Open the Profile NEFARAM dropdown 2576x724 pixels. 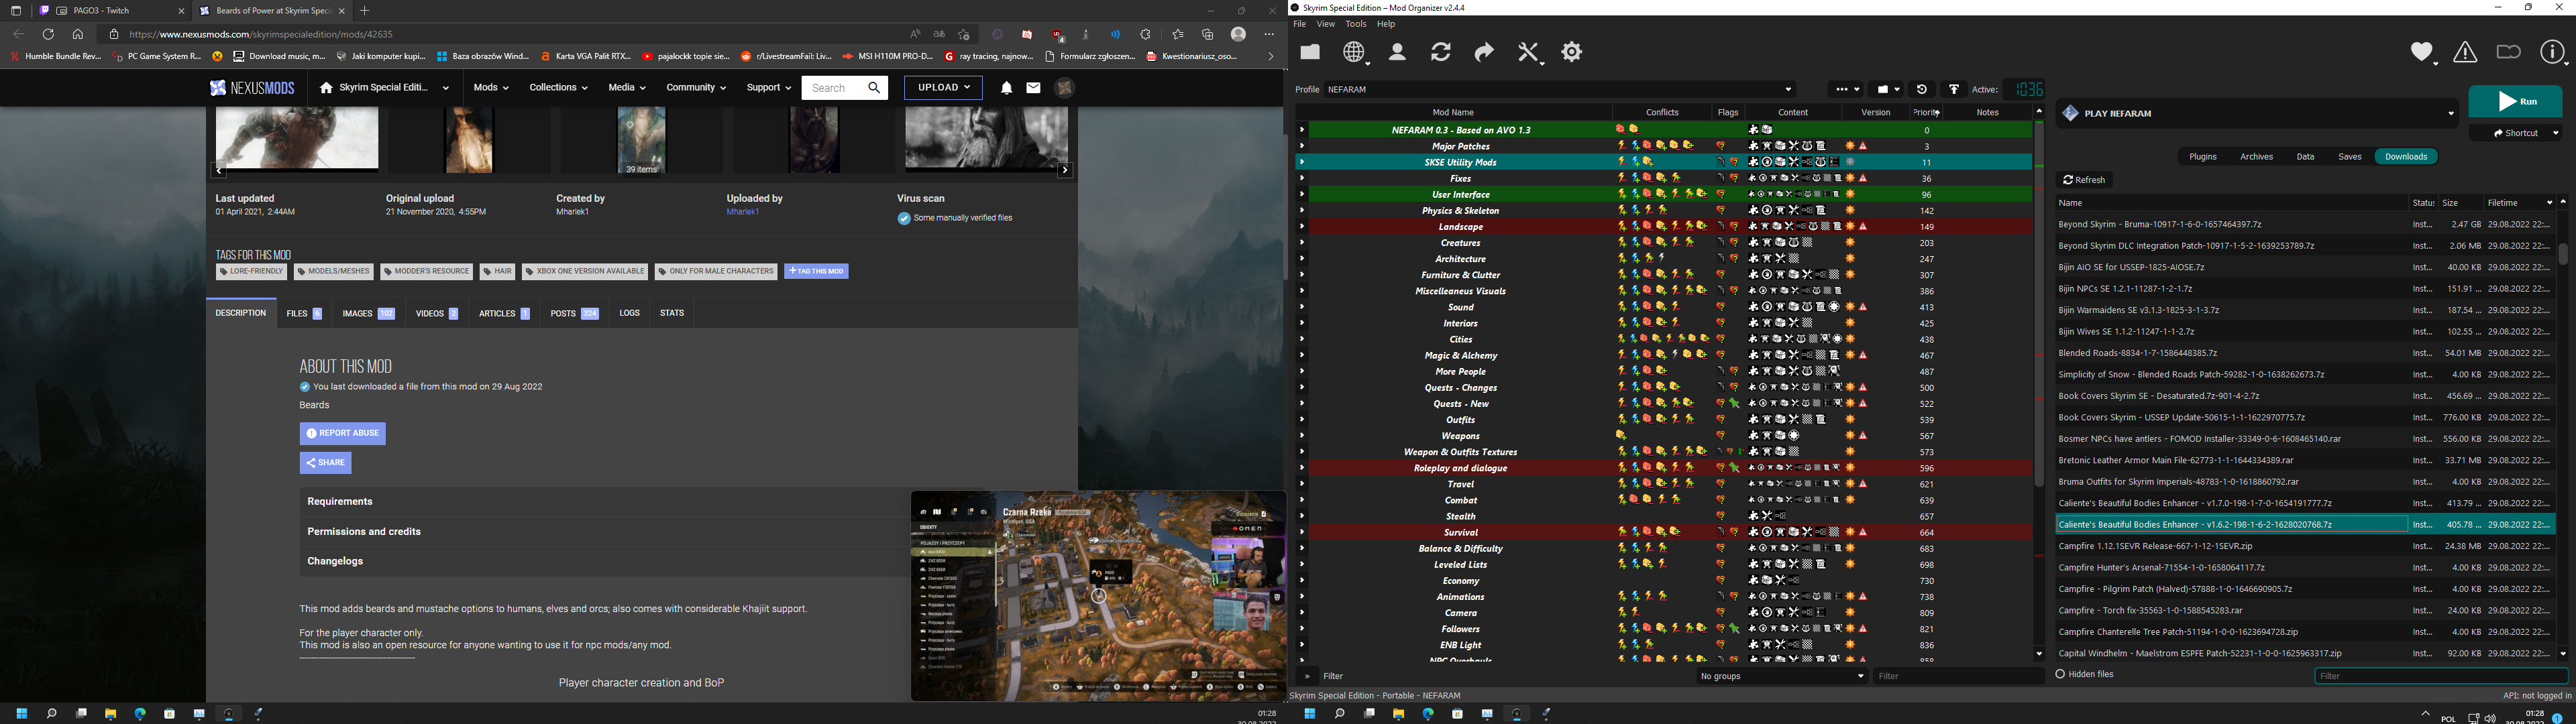1560,89
